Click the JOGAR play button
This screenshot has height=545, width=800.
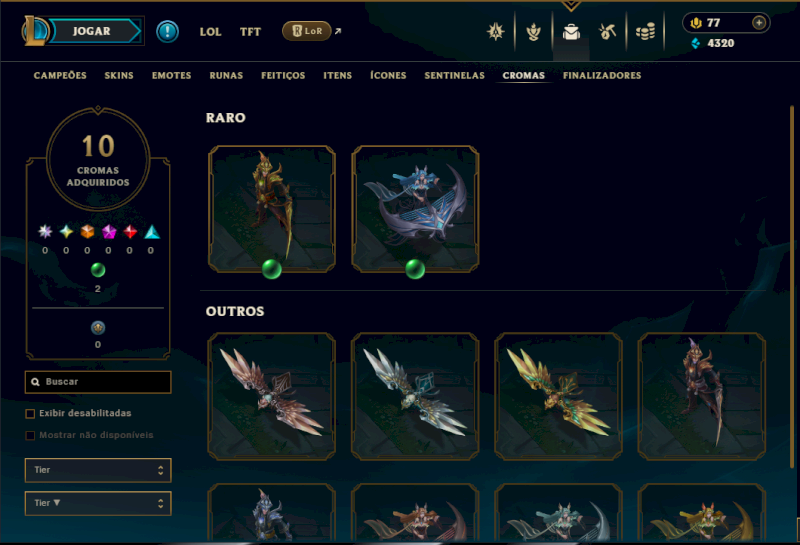[94, 31]
